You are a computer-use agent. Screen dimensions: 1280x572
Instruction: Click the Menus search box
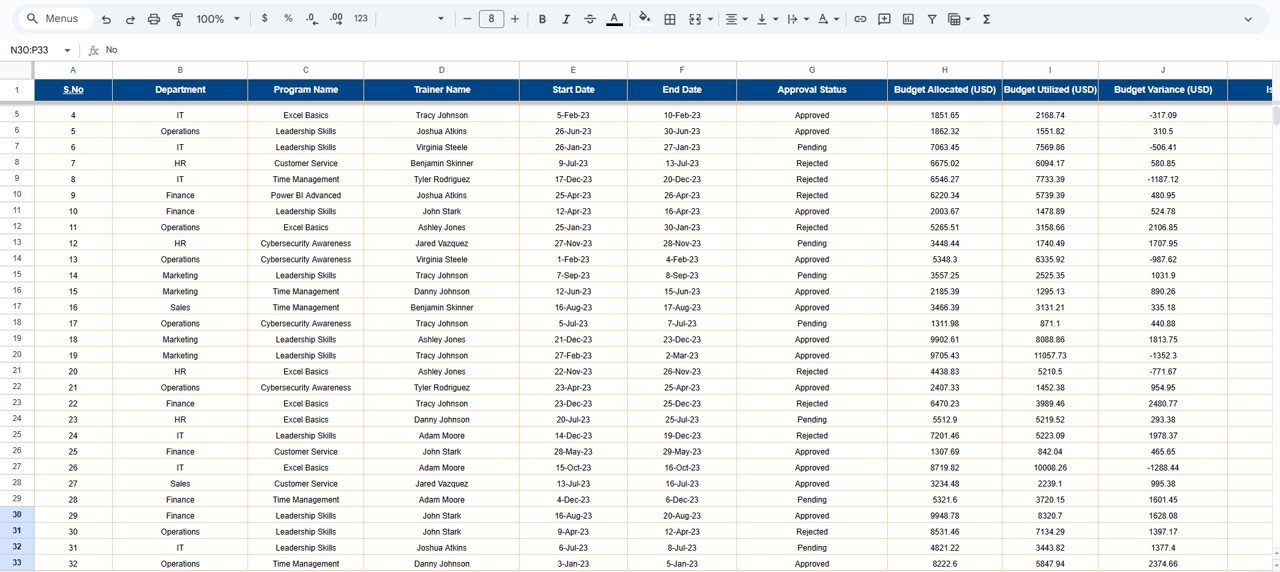[x=55, y=19]
